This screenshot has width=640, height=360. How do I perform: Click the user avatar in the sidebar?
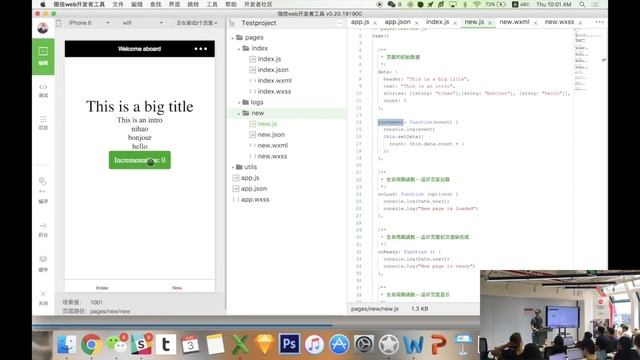pyautogui.click(x=43, y=28)
